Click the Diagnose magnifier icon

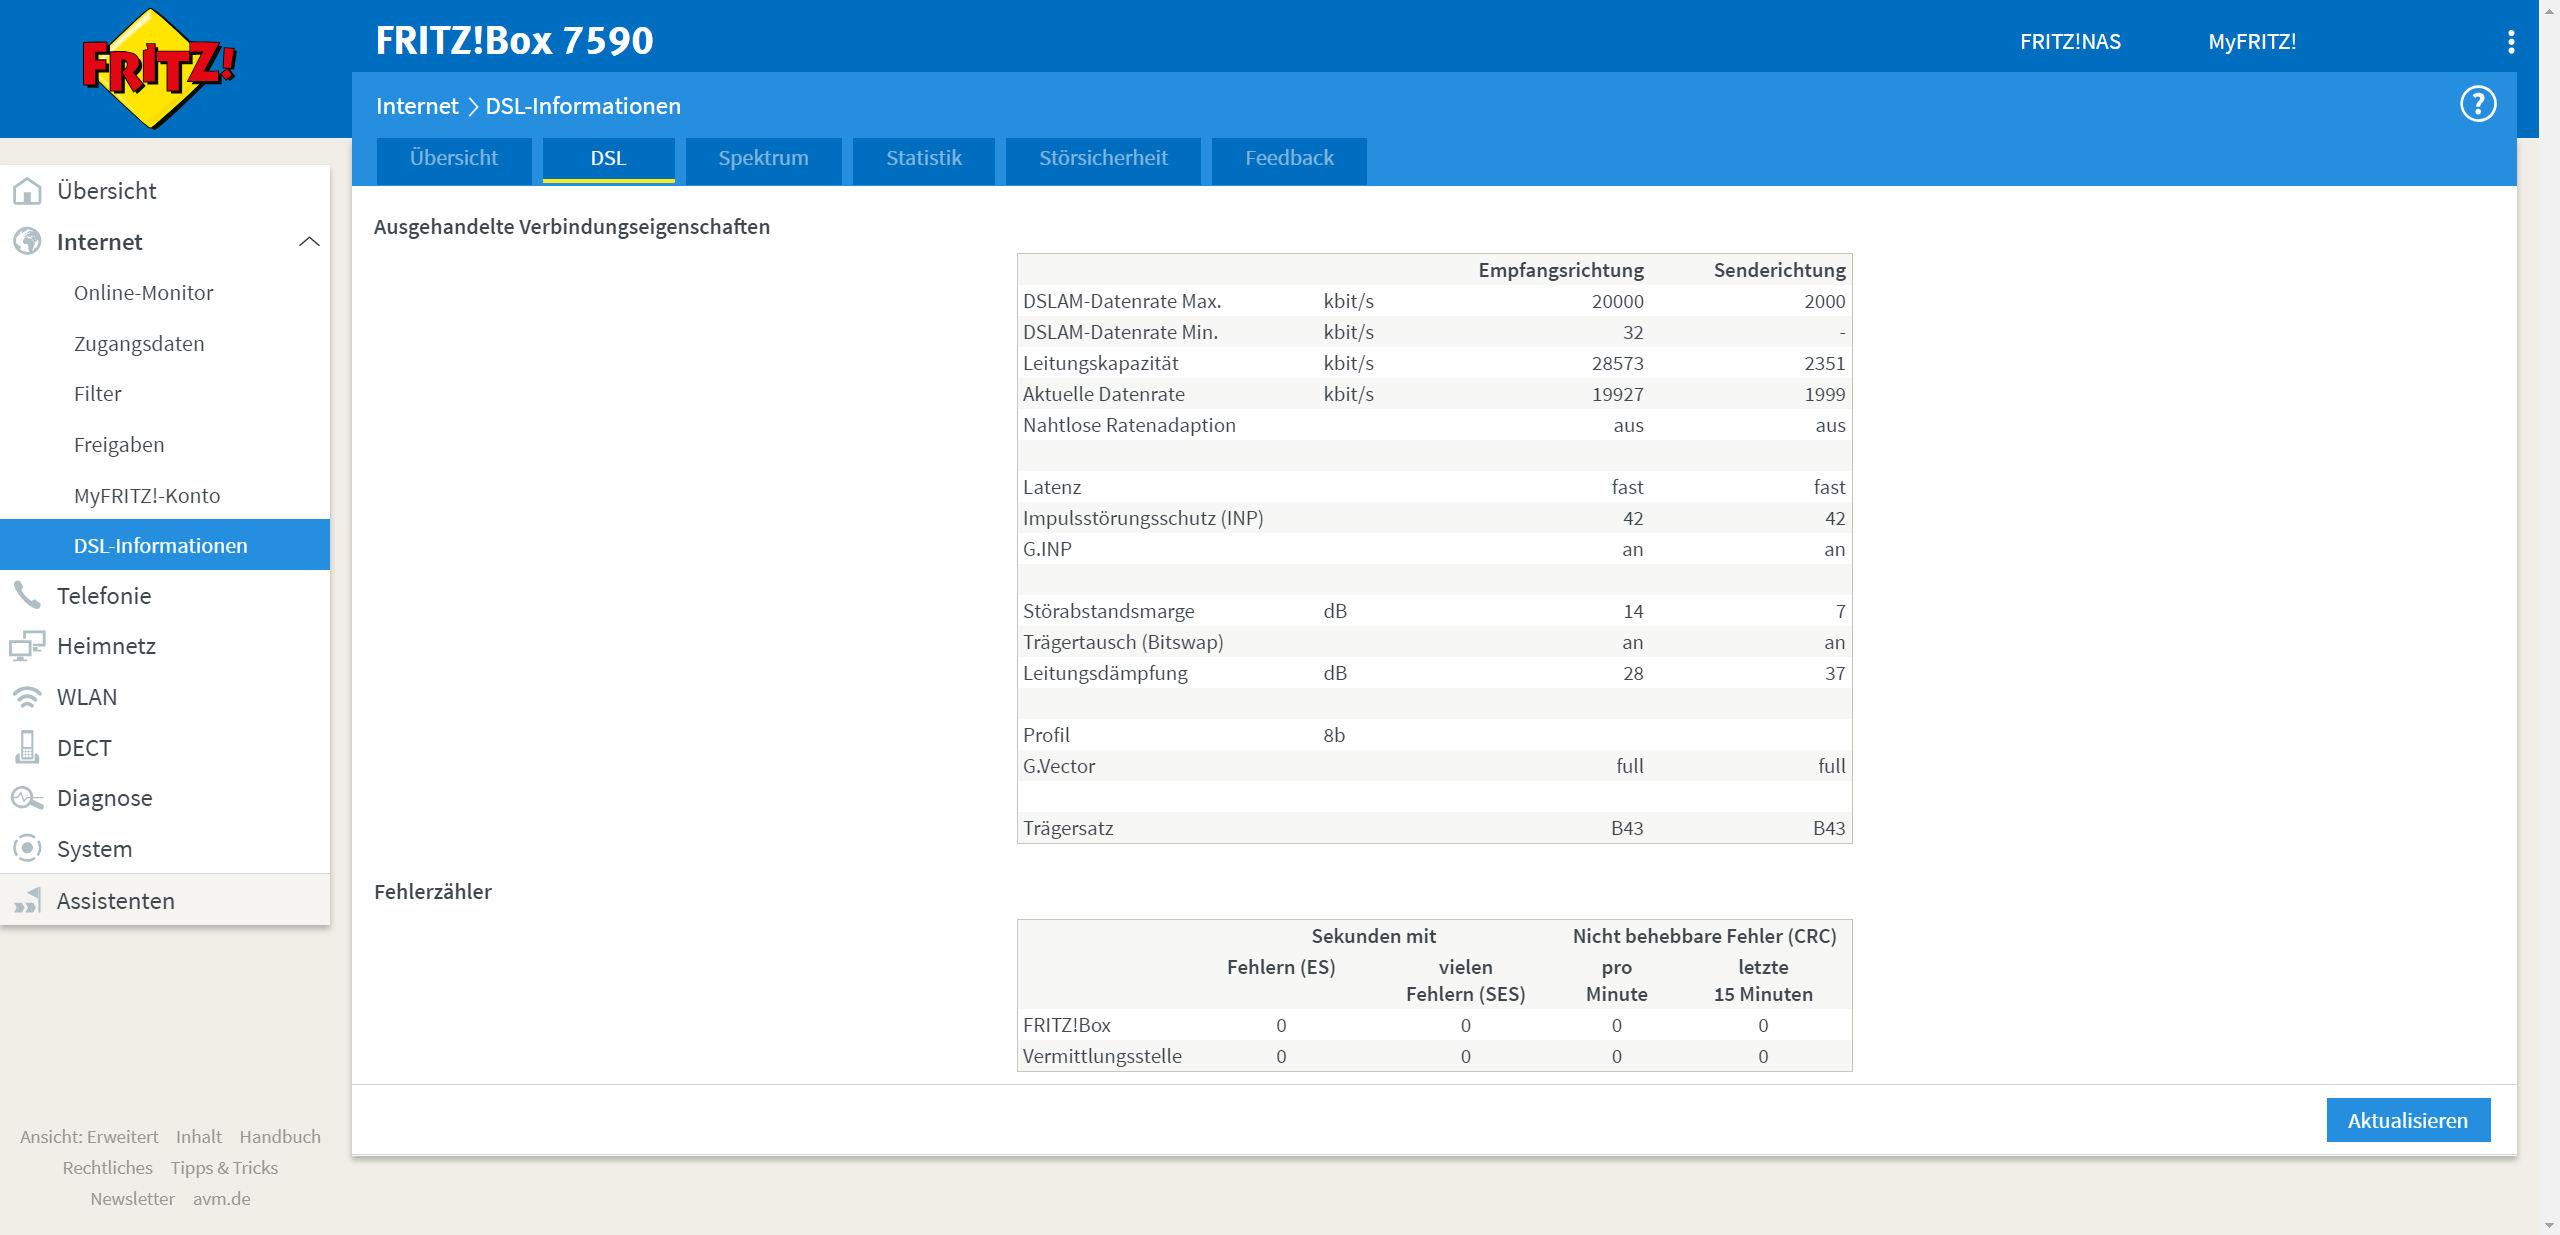tap(27, 798)
